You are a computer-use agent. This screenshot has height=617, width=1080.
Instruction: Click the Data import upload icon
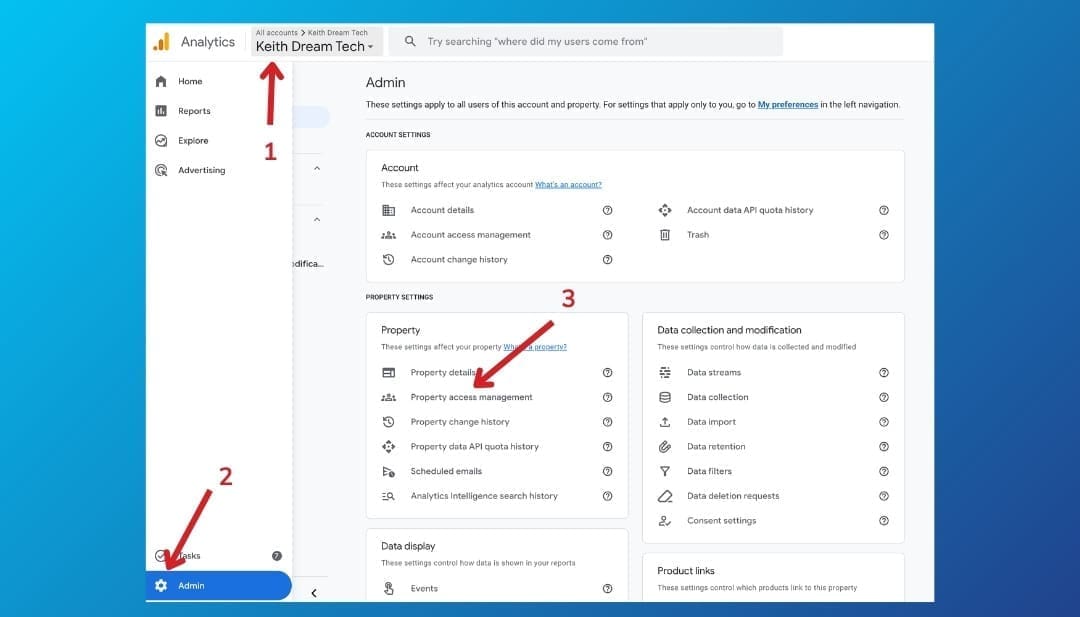(x=665, y=422)
